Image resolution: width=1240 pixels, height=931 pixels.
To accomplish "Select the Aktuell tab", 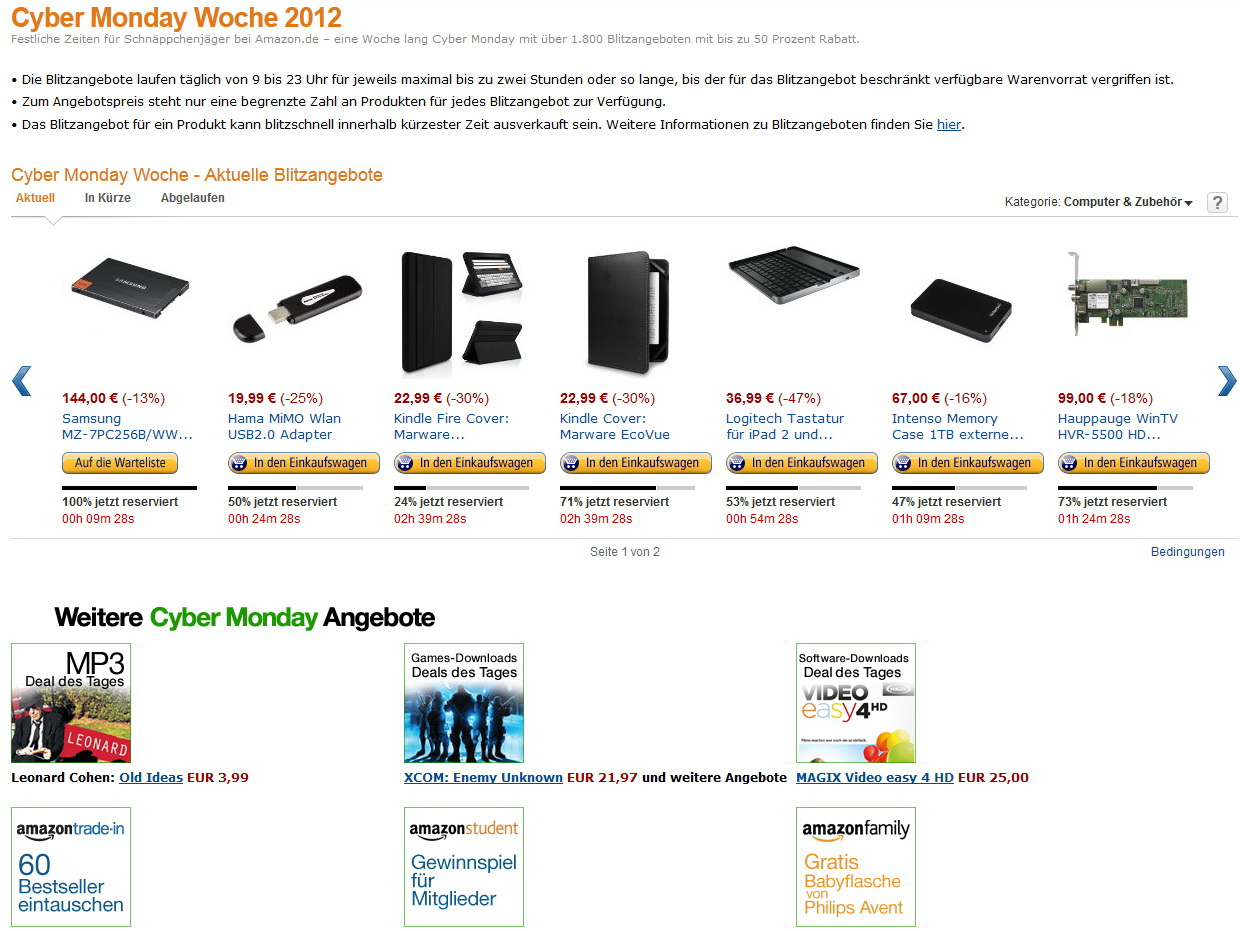I will point(35,198).
